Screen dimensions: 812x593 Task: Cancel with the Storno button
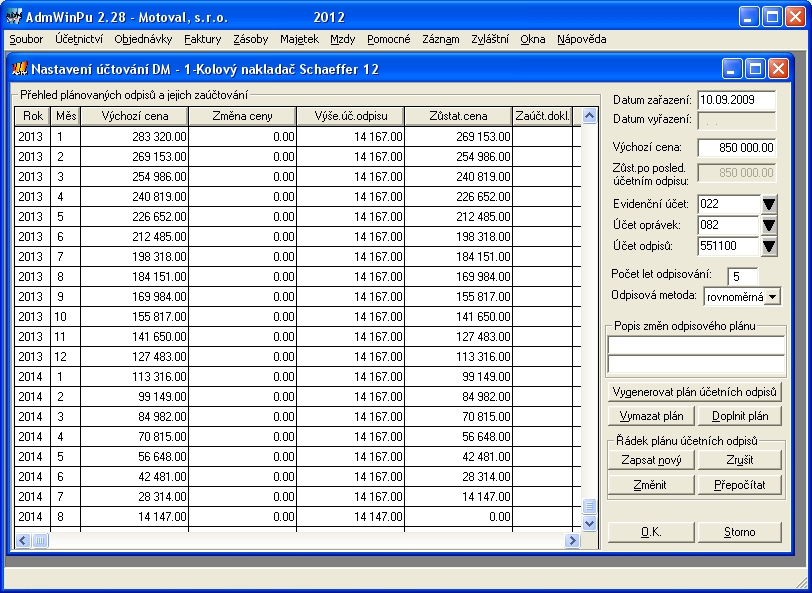tap(740, 532)
